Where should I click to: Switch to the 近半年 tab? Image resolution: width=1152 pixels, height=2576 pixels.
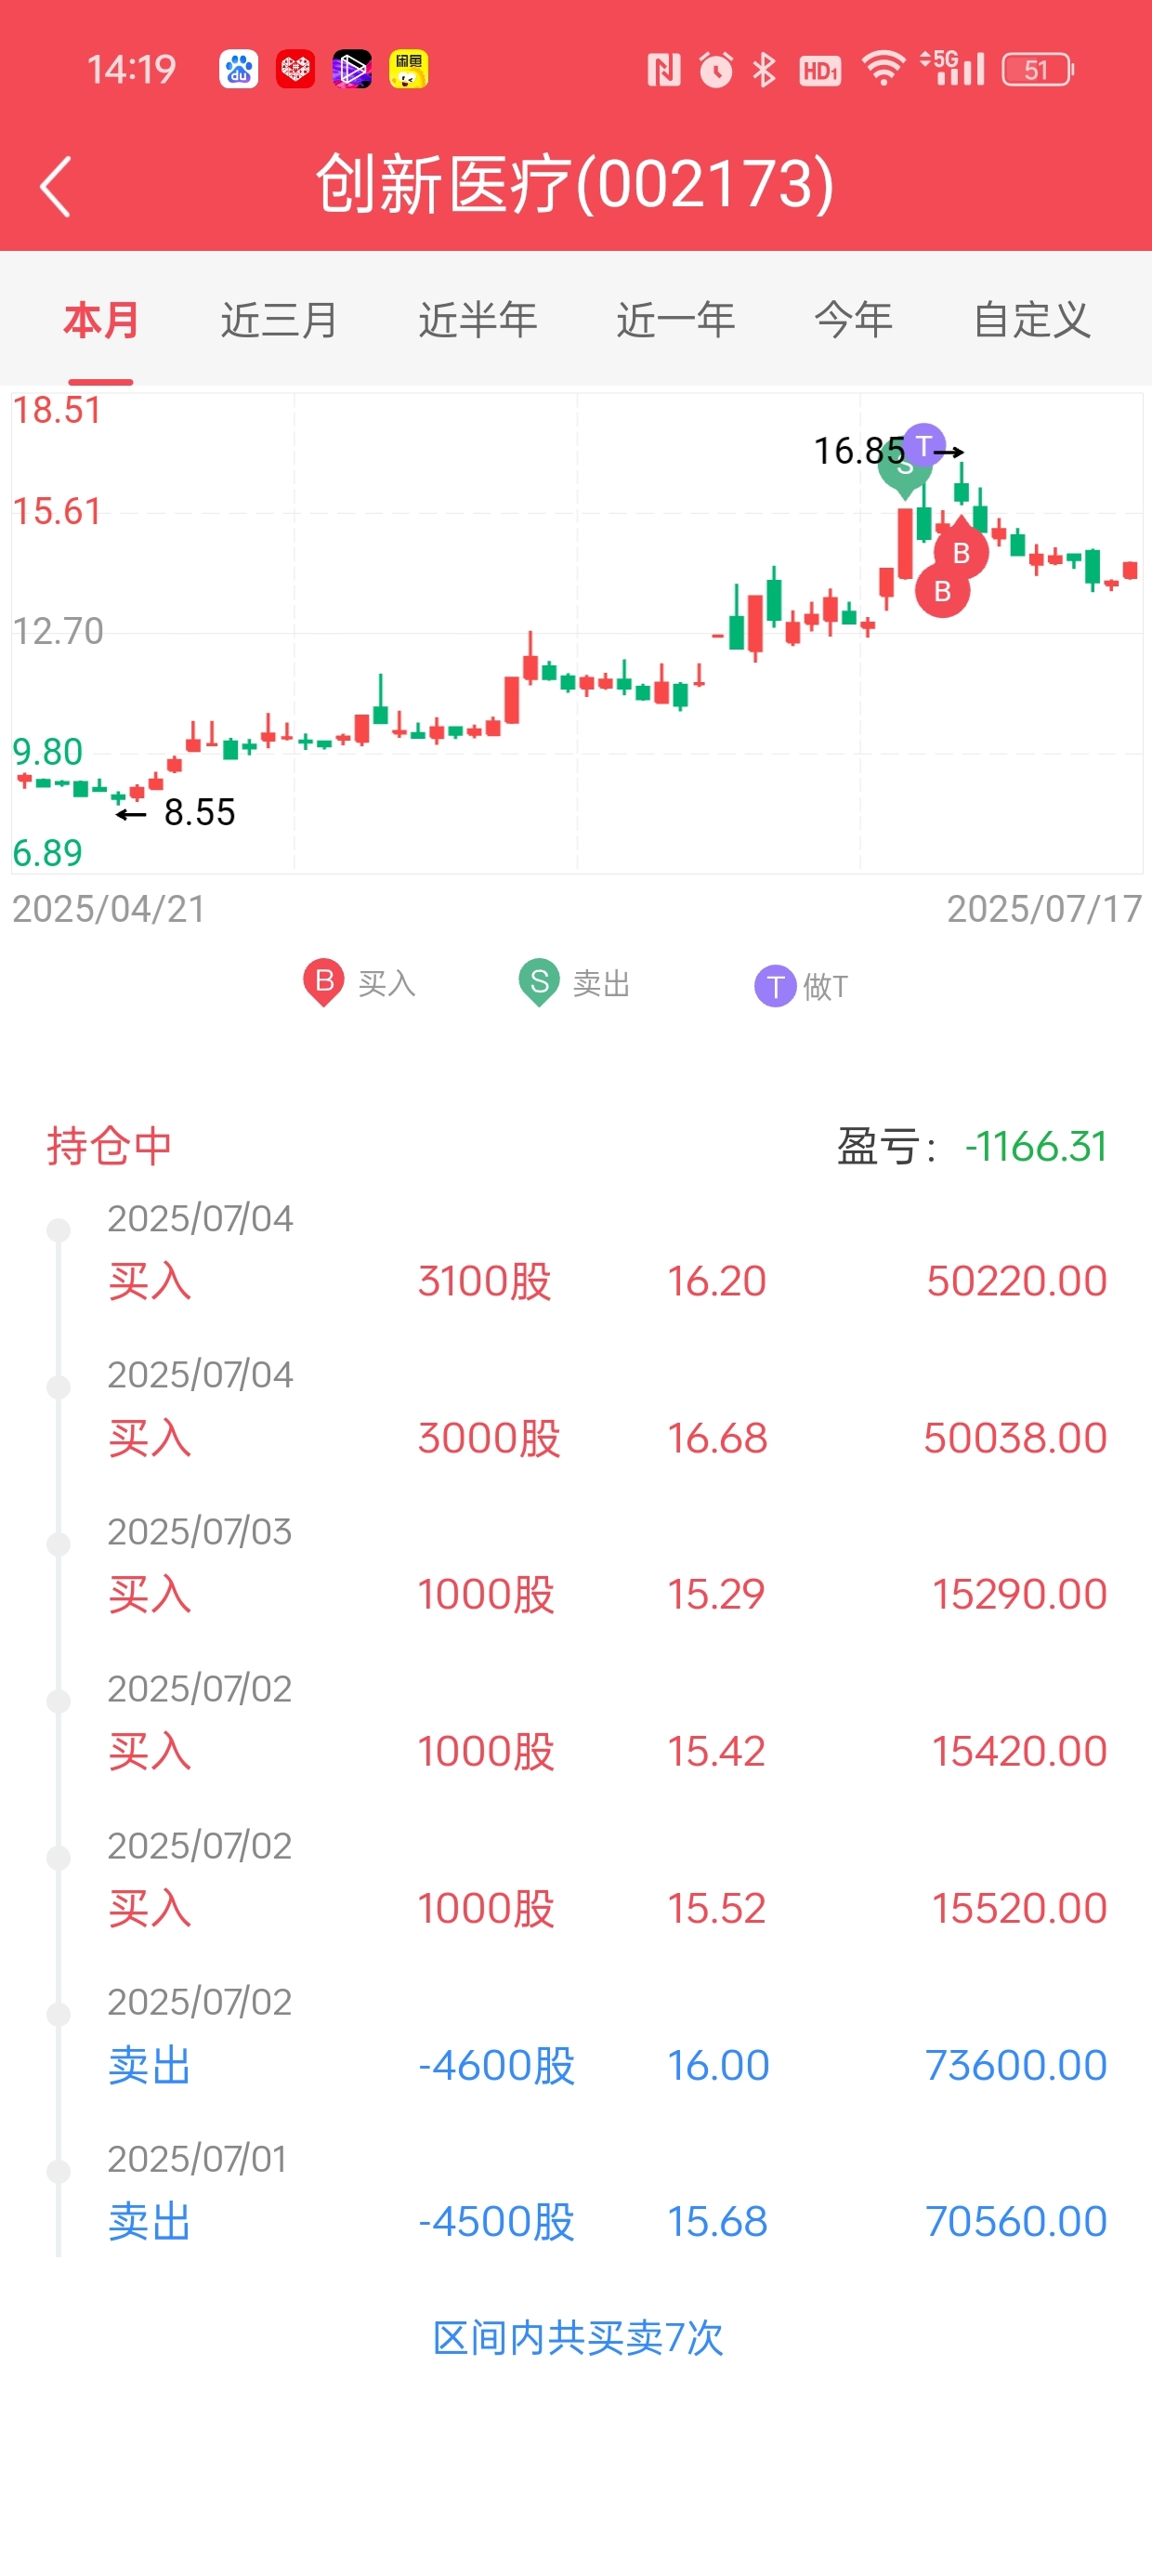coord(477,320)
